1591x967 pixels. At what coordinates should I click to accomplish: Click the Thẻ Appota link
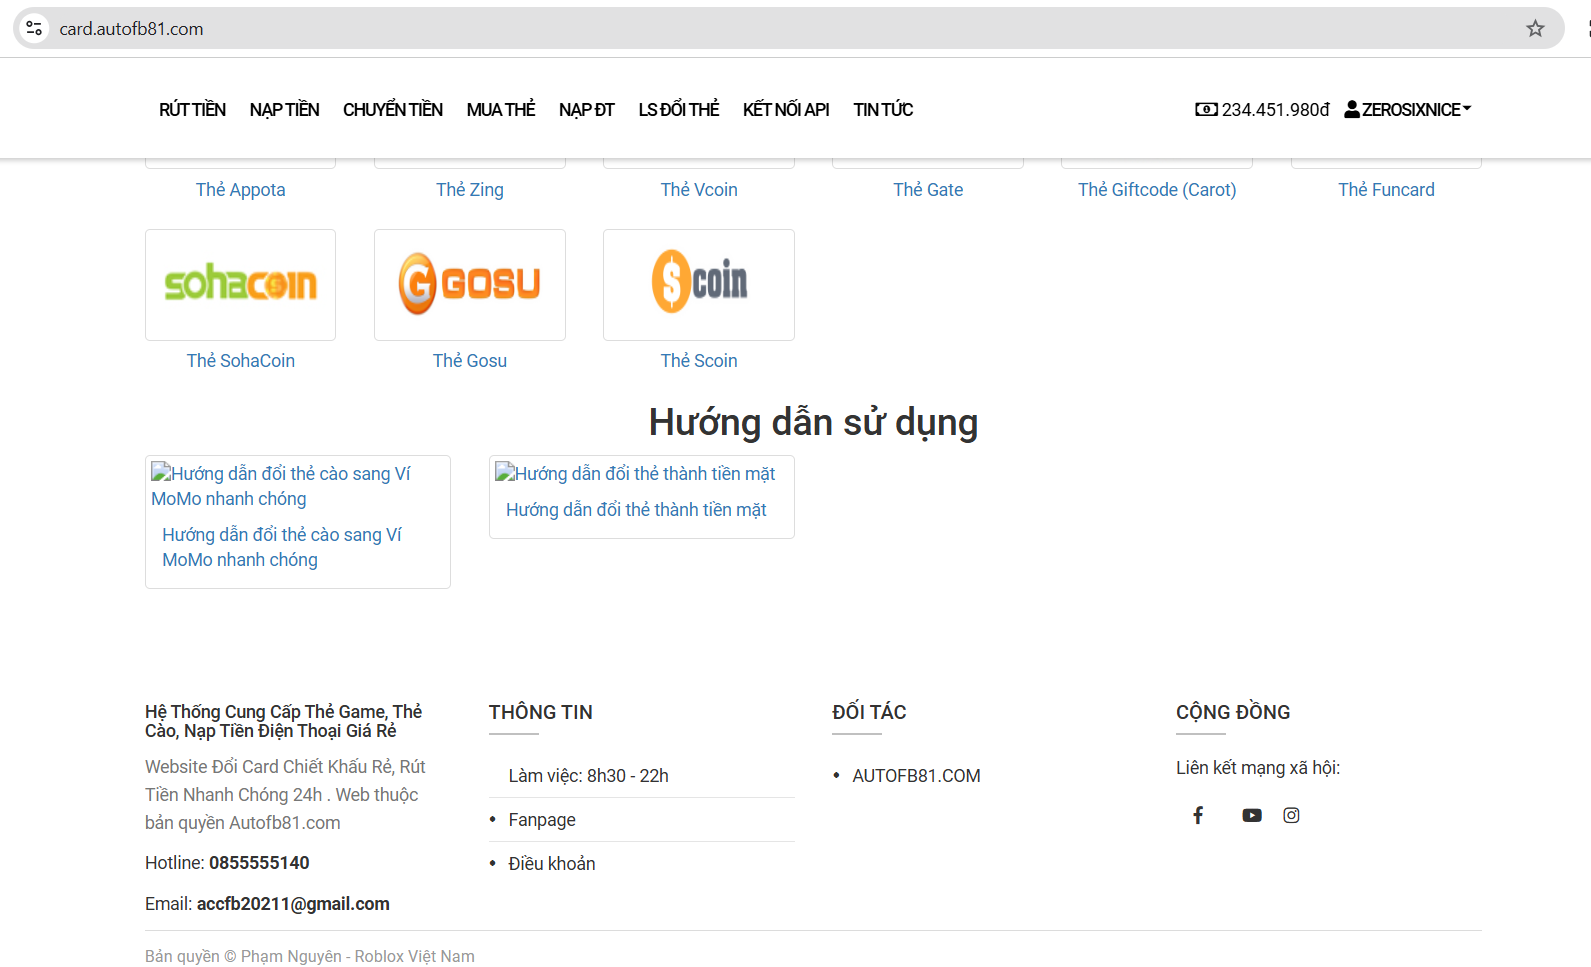[241, 190]
